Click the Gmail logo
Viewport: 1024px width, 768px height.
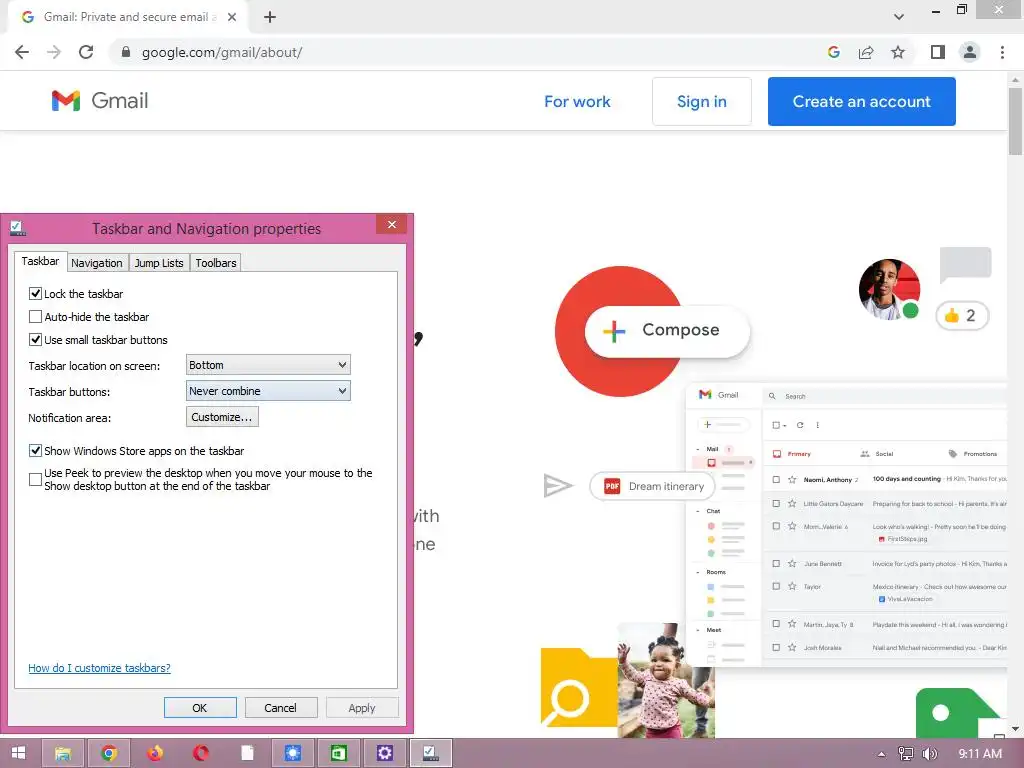coord(100,101)
